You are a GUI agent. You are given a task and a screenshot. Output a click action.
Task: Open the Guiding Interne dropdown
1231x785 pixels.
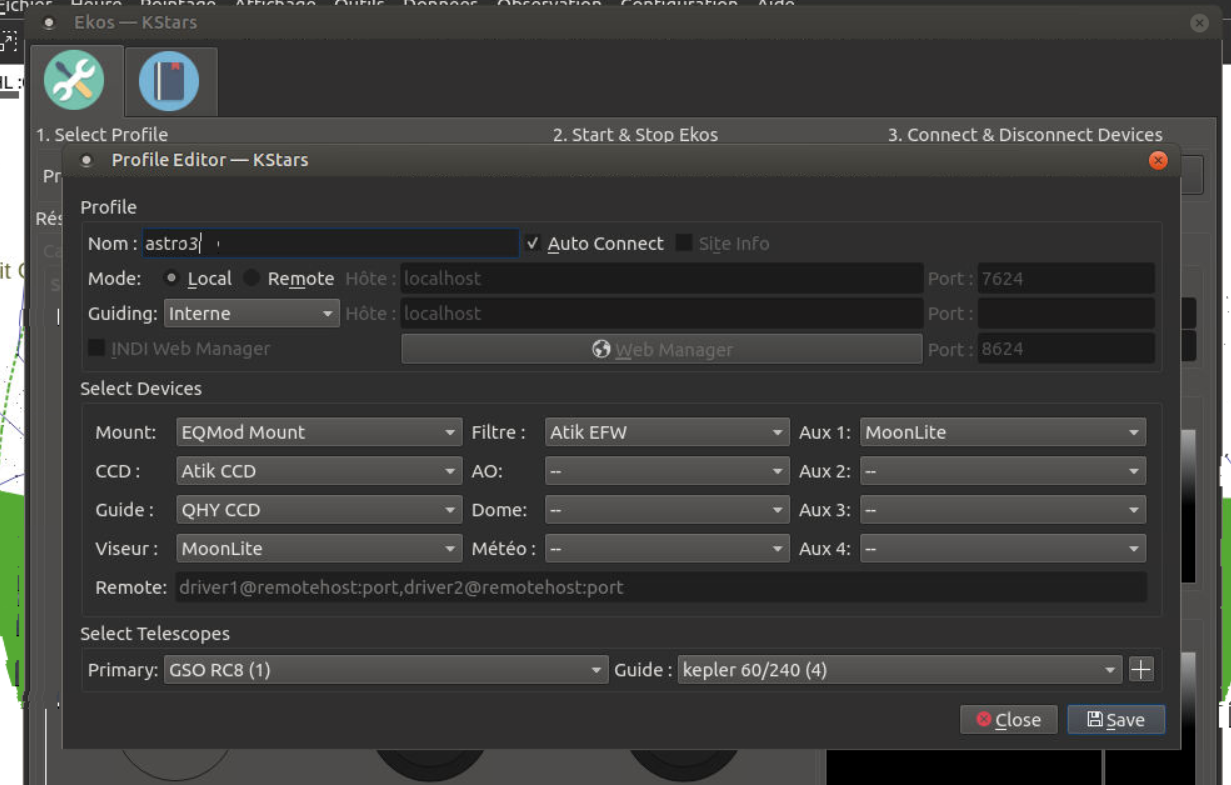pyautogui.click(x=251, y=314)
